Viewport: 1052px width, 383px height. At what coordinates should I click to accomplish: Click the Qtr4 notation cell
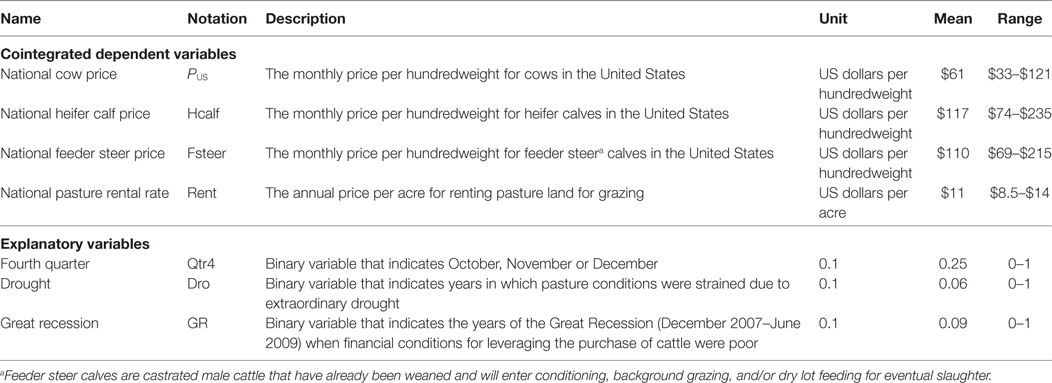coord(201,264)
